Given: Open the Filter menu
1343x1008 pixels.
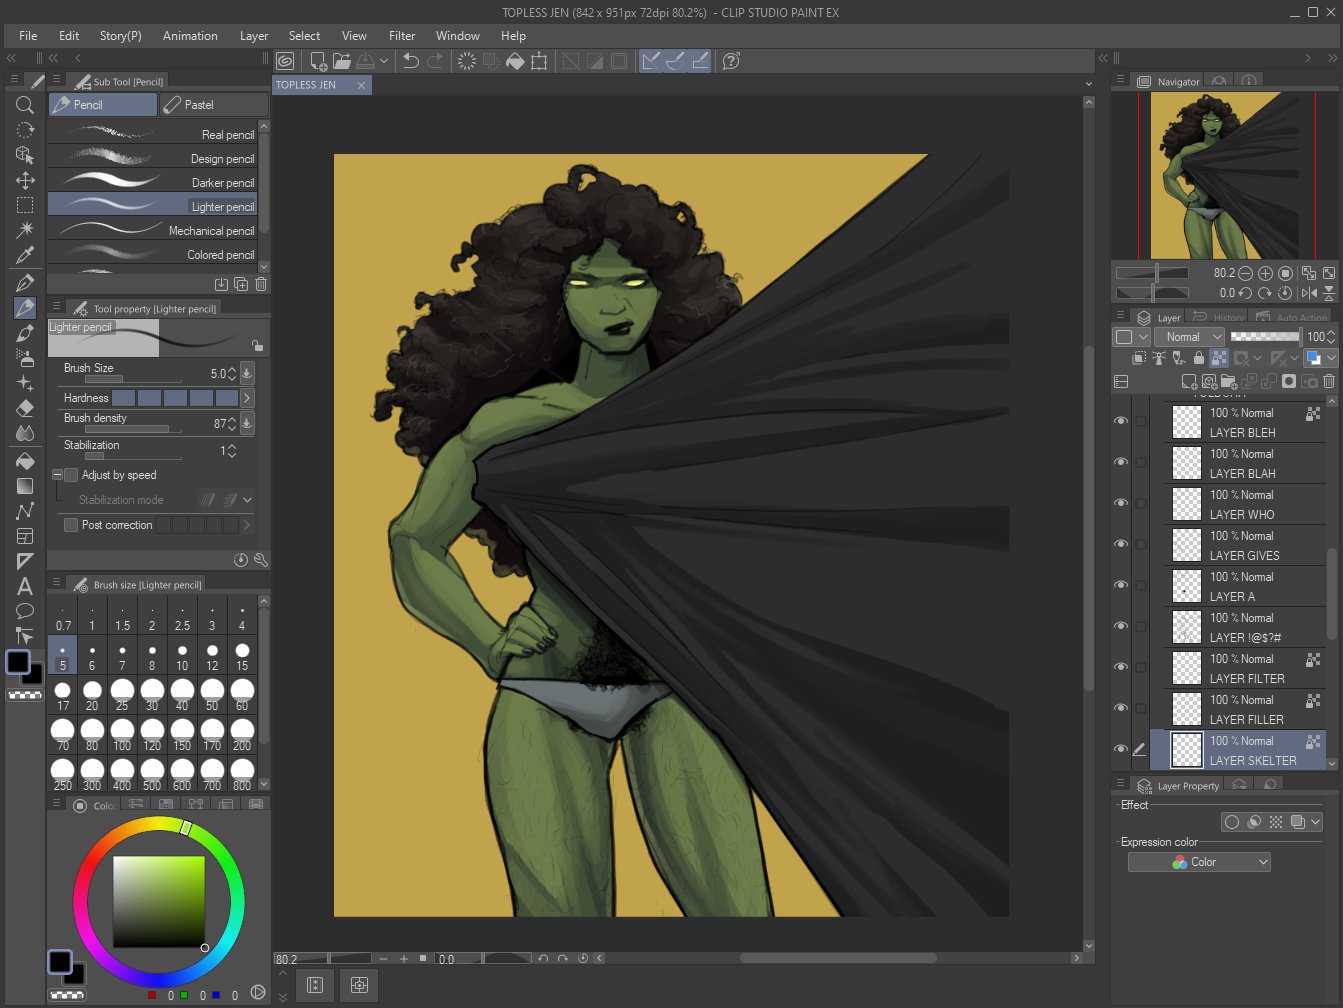Looking at the screenshot, I should click(x=402, y=35).
